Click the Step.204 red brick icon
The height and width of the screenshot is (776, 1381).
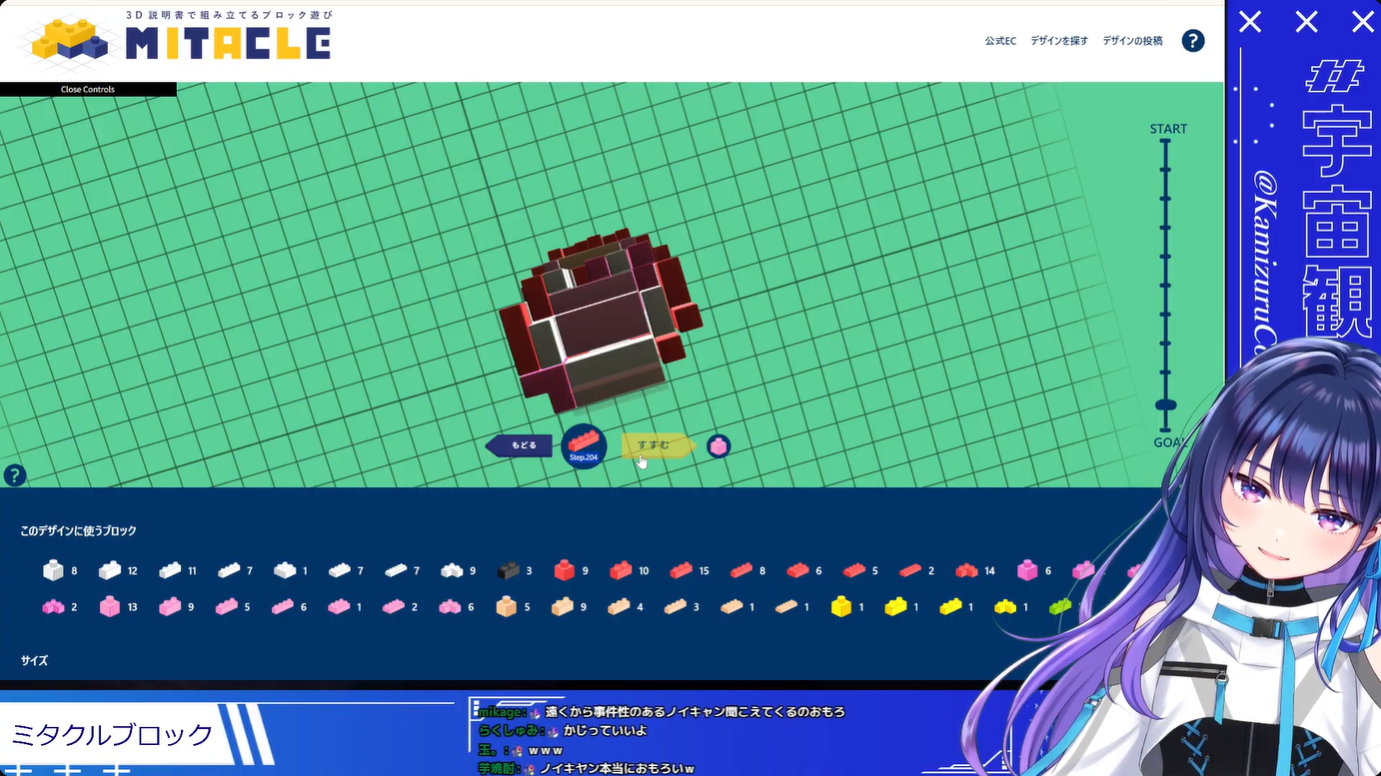point(584,445)
